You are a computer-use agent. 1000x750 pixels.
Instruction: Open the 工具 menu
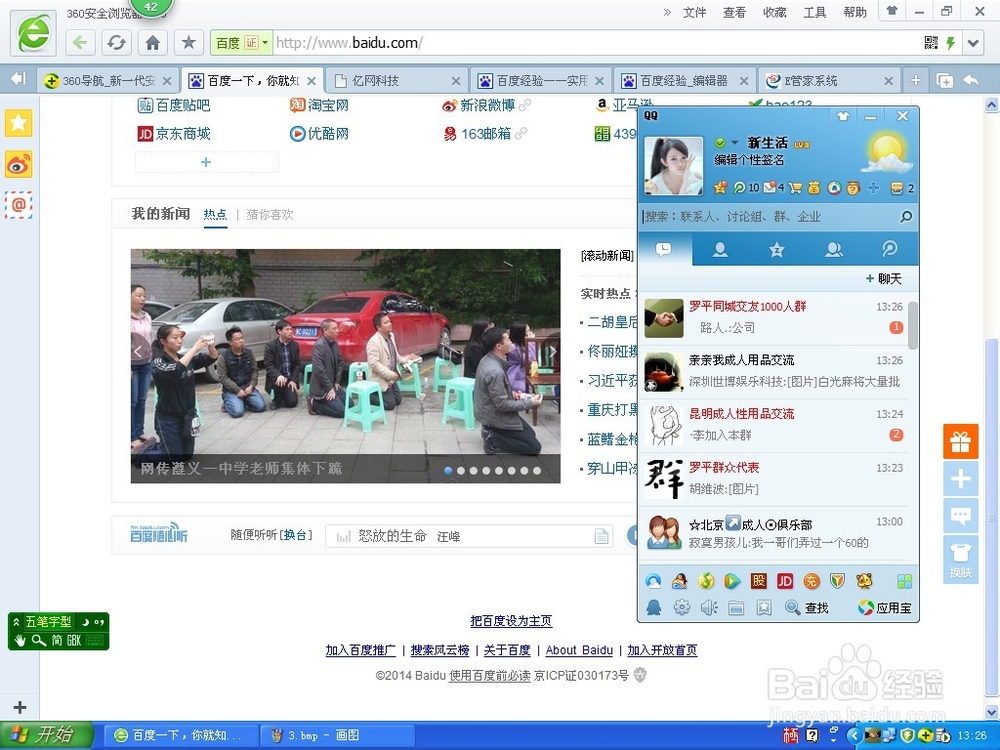coord(814,12)
